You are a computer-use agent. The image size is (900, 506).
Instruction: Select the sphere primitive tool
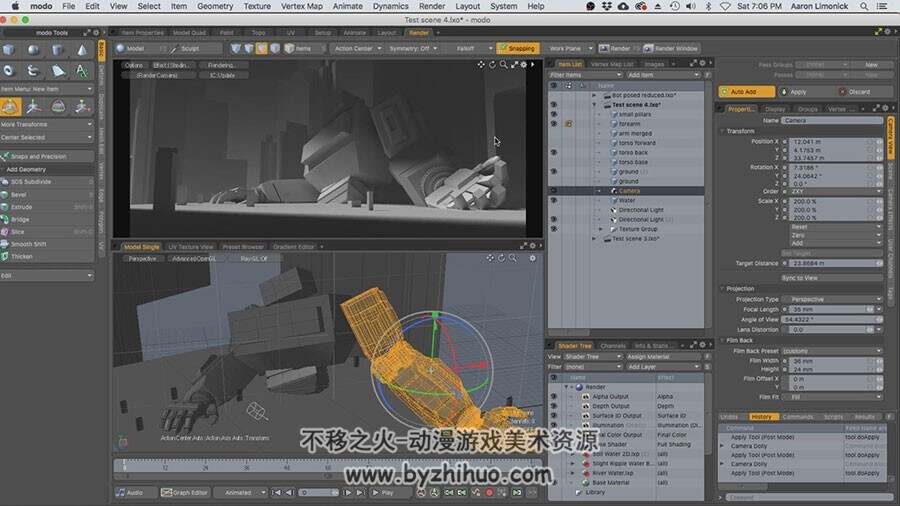coord(33,50)
